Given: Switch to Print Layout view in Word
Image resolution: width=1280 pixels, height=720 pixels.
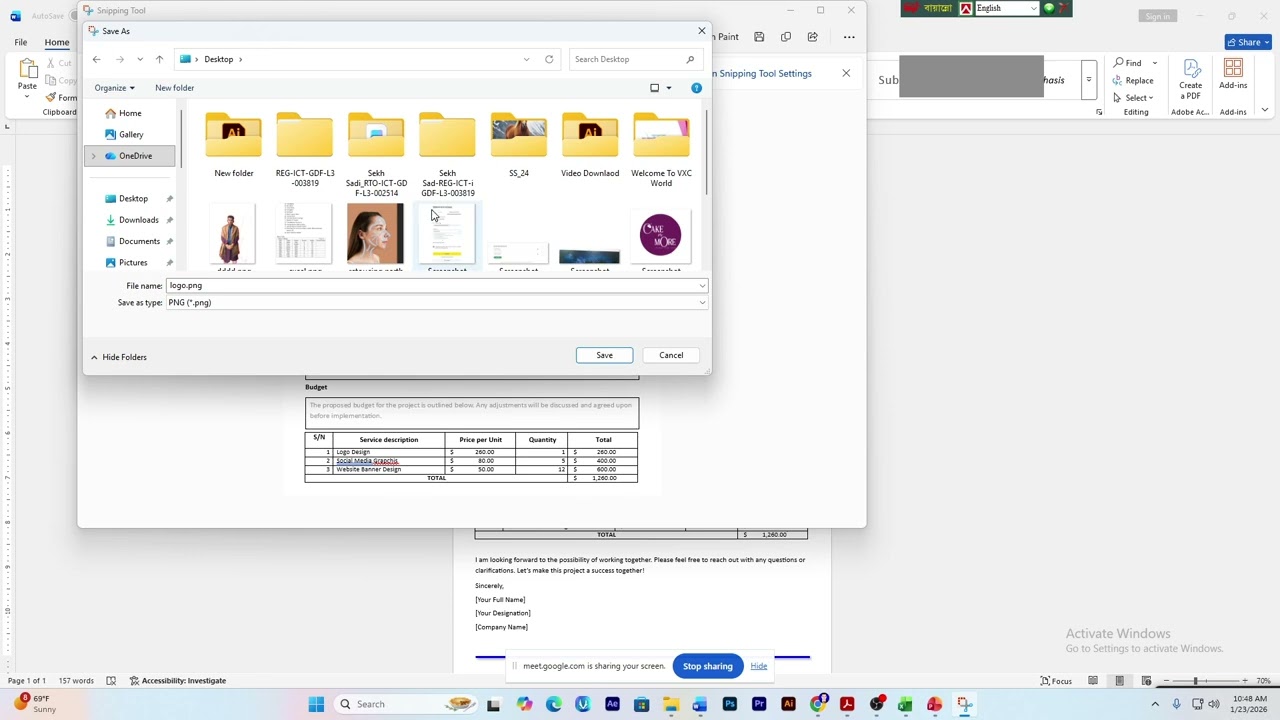Looking at the screenshot, I should point(1119,681).
